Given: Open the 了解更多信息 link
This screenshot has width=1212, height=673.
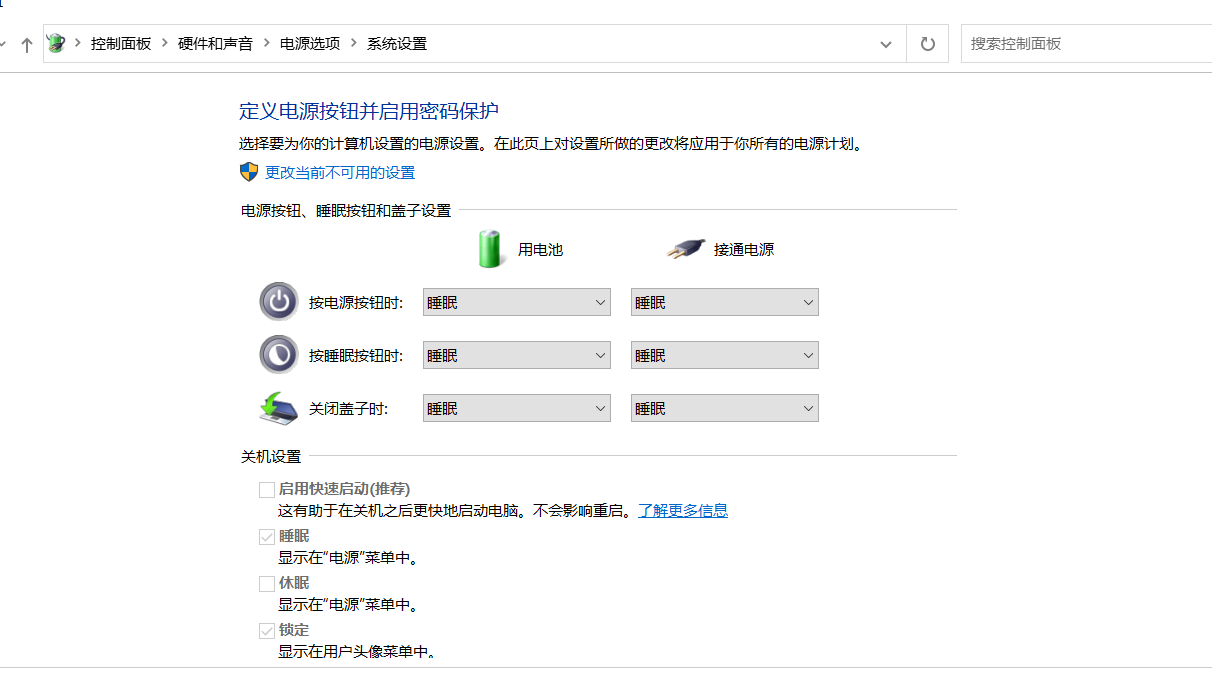Looking at the screenshot, I should coord(683,510).
